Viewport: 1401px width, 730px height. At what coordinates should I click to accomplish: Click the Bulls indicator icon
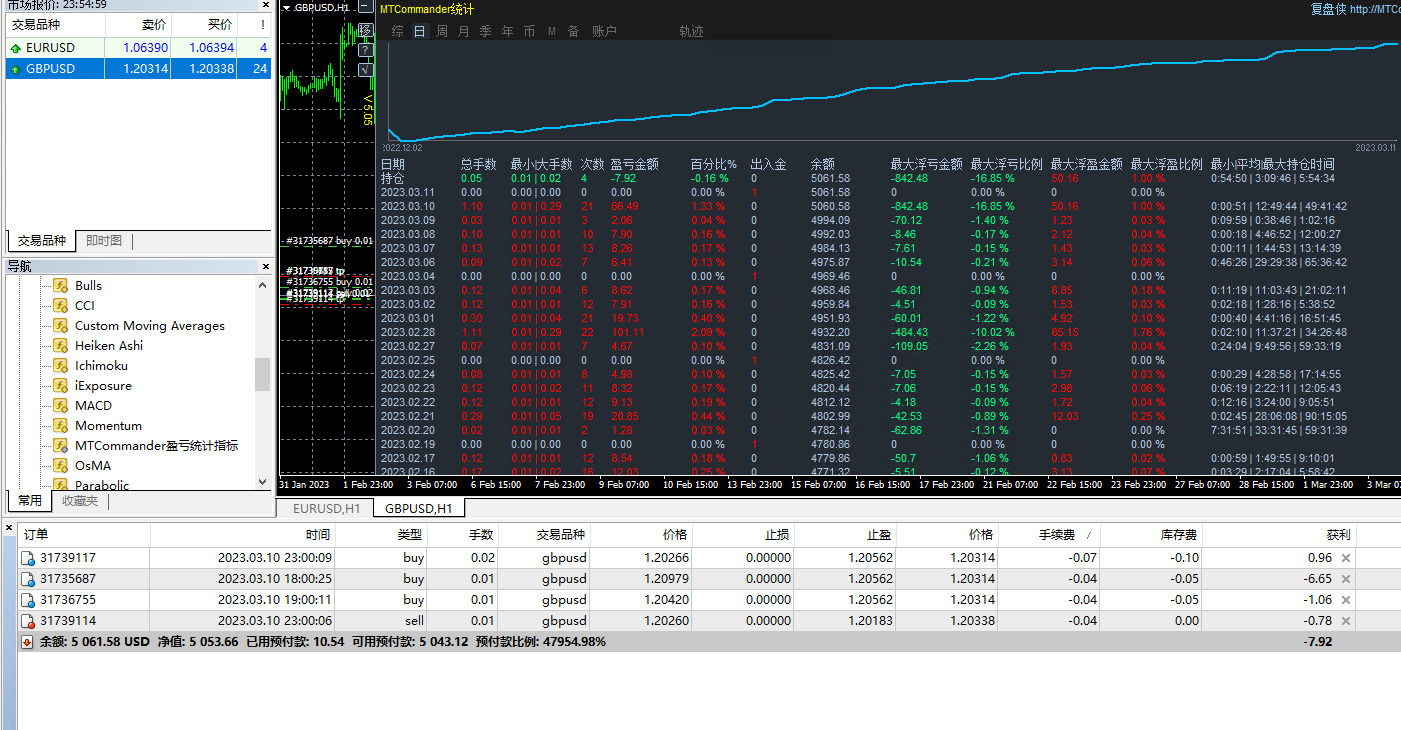(x=60, y=286)
